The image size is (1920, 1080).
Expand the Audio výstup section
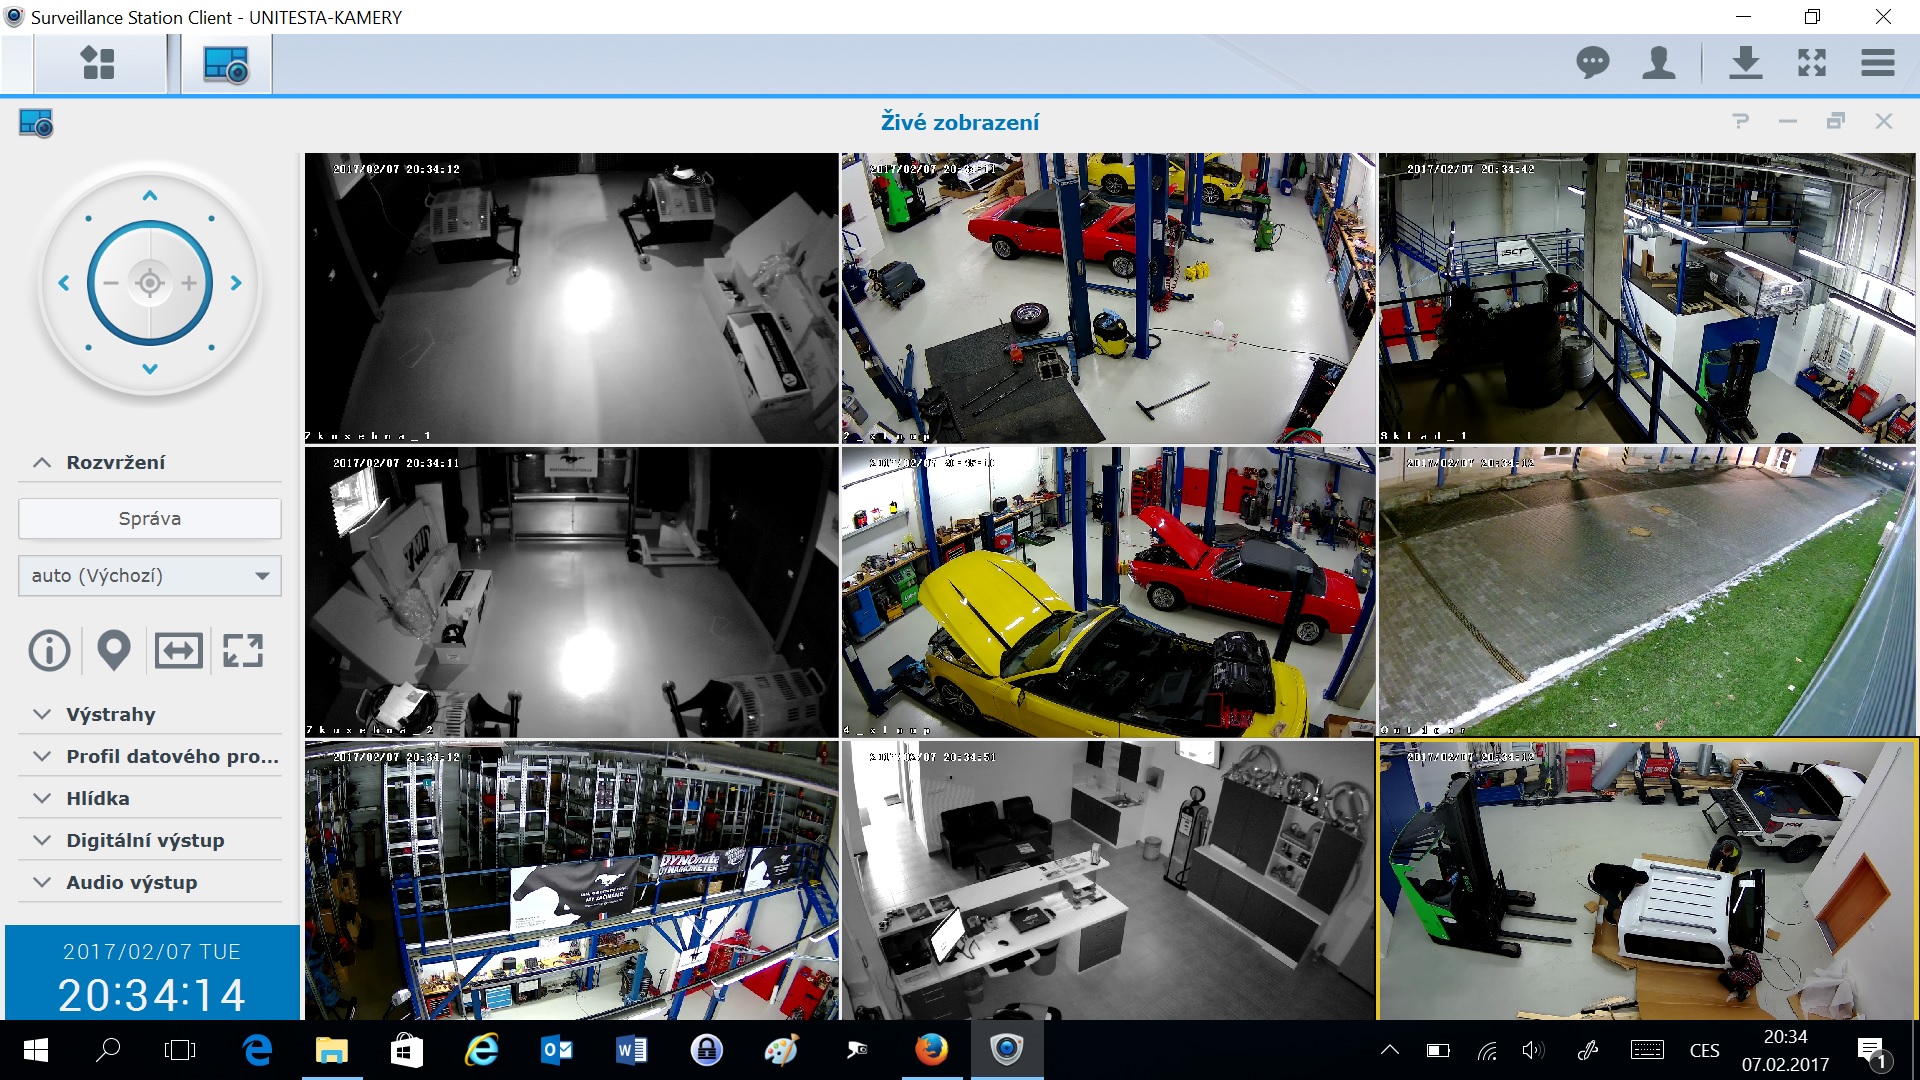(131, 882)
